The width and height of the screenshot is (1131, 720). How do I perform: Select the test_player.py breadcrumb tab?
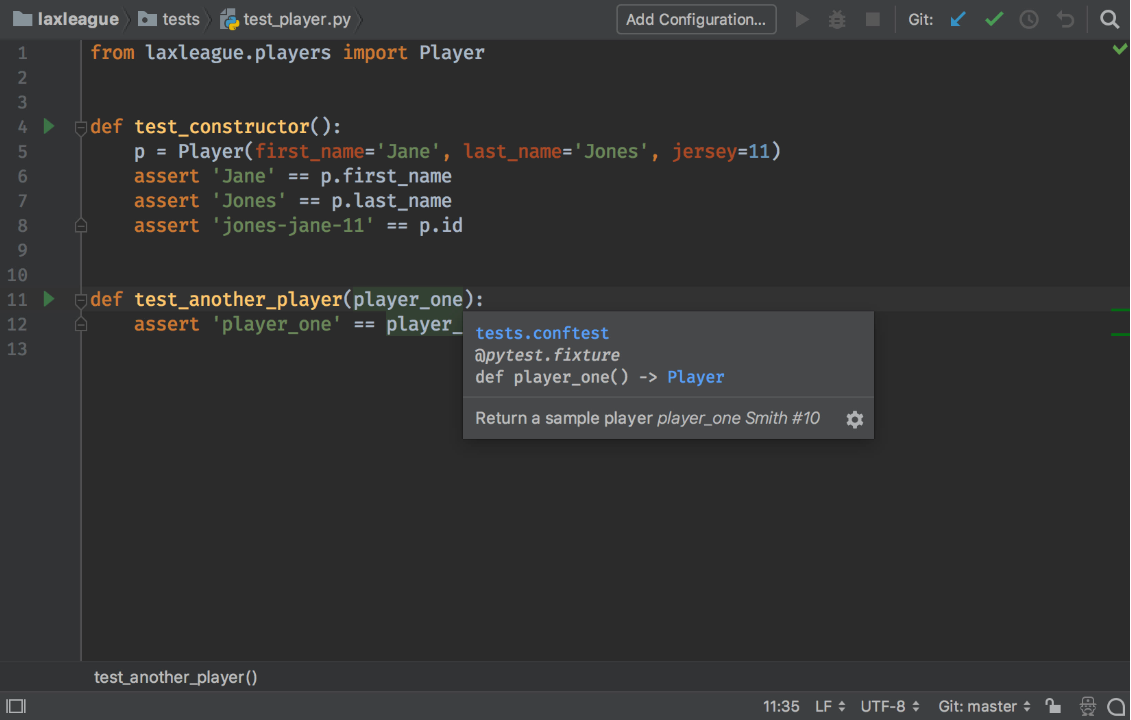[289, 18]
